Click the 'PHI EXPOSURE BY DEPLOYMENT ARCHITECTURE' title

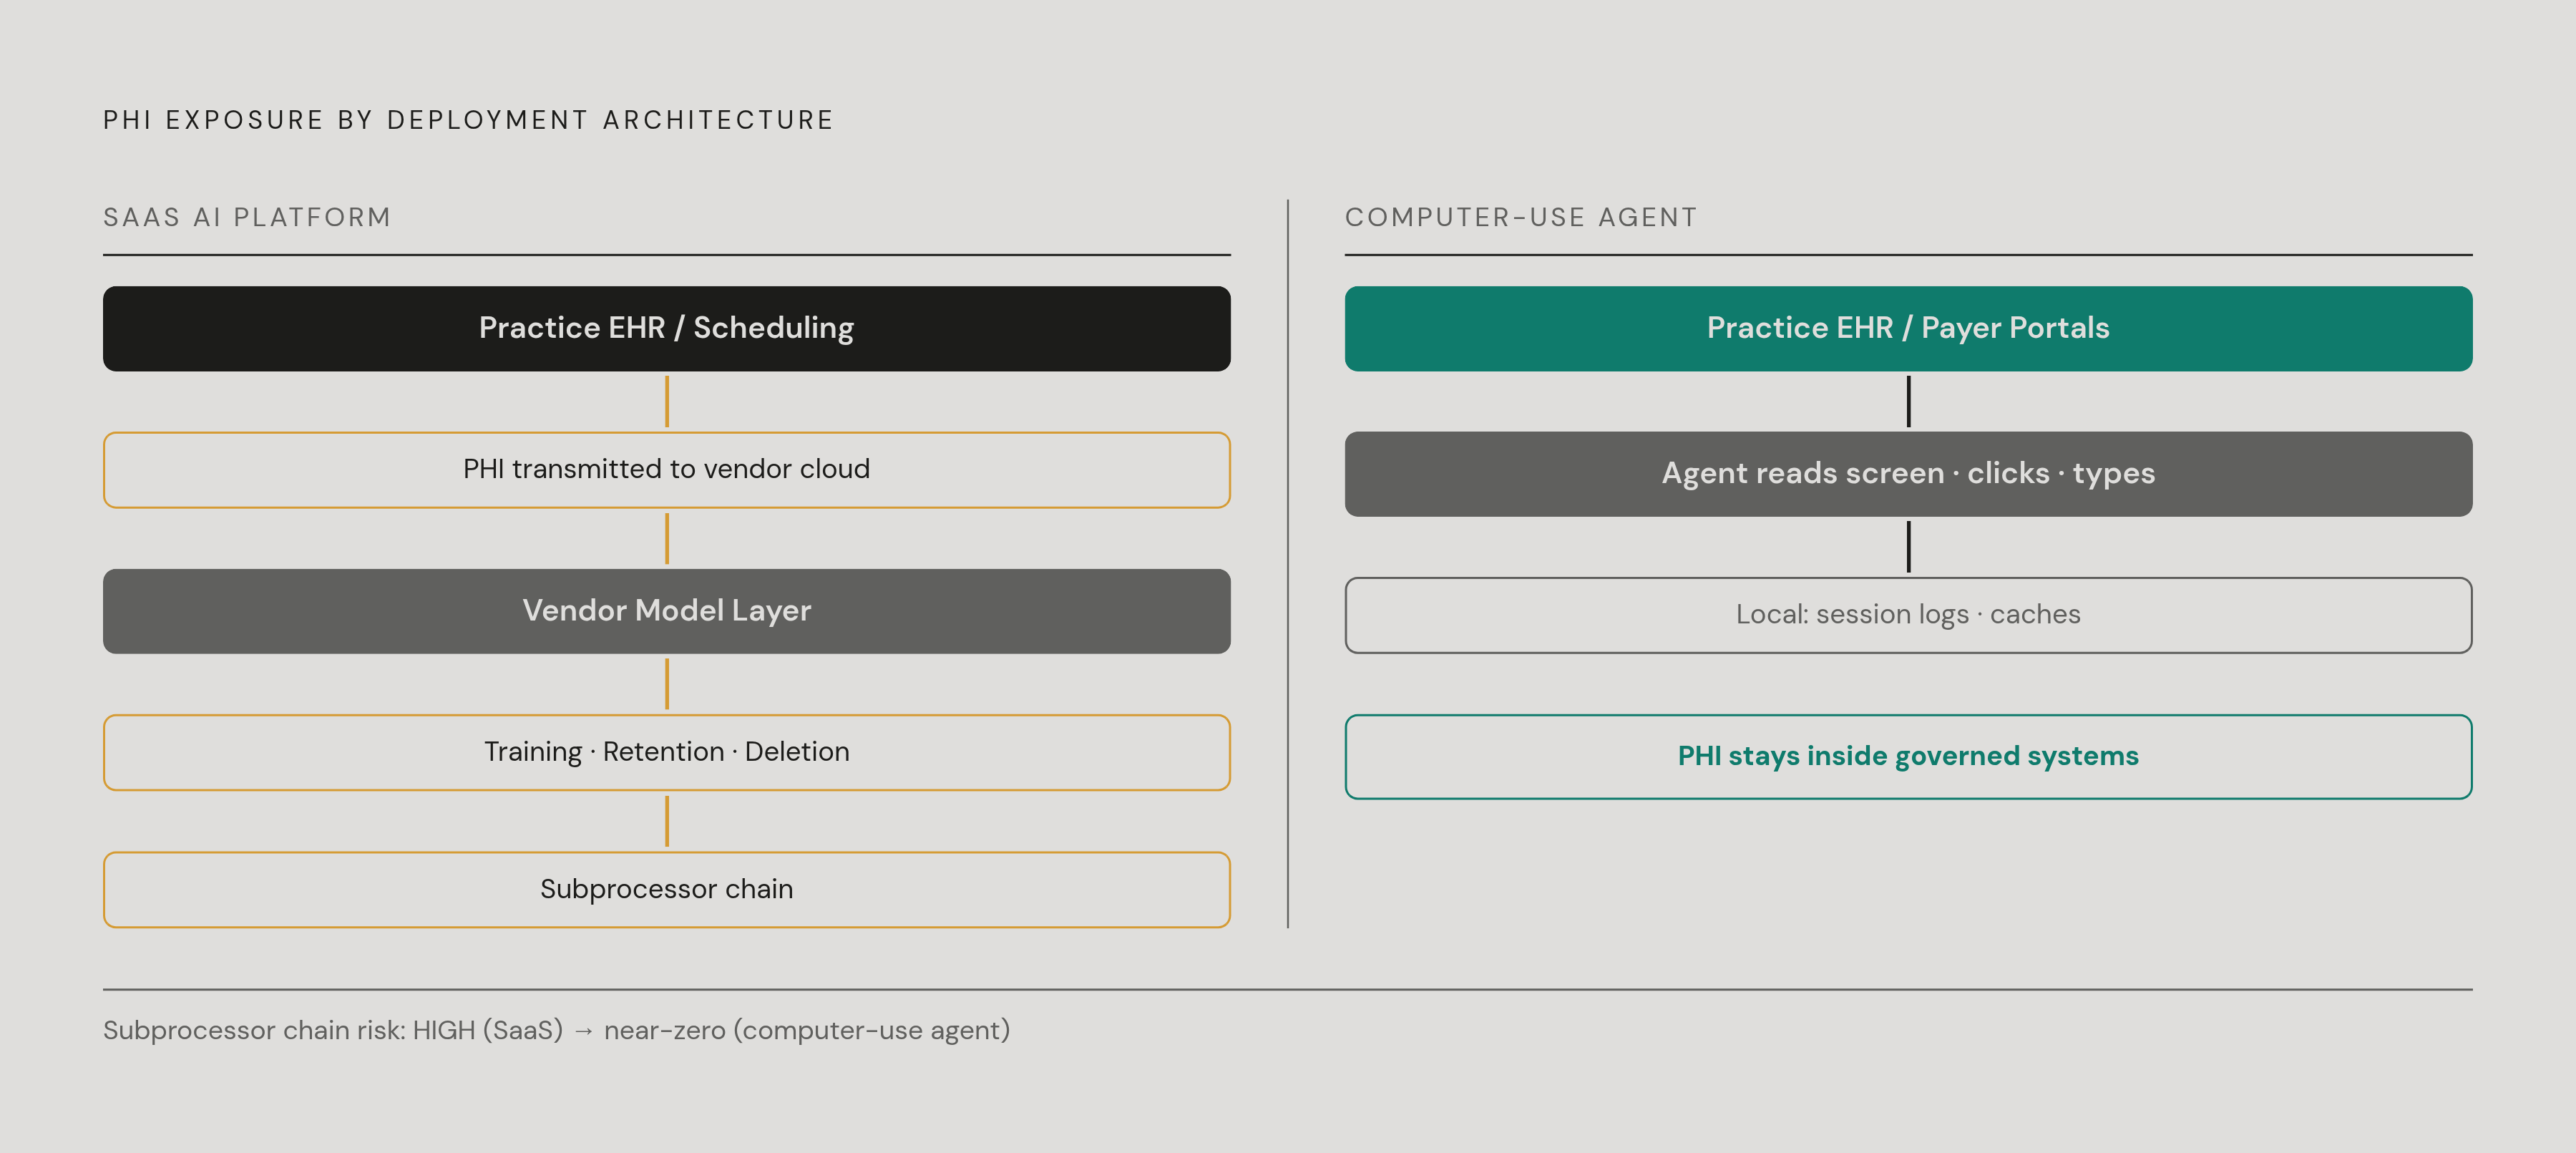pyautogui.click(x=468, y=120)
